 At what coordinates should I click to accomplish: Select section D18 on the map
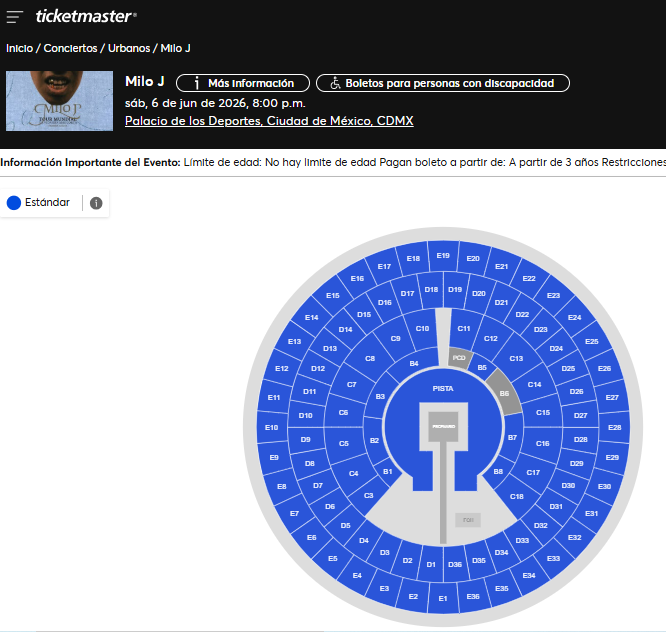click(431, 289)
